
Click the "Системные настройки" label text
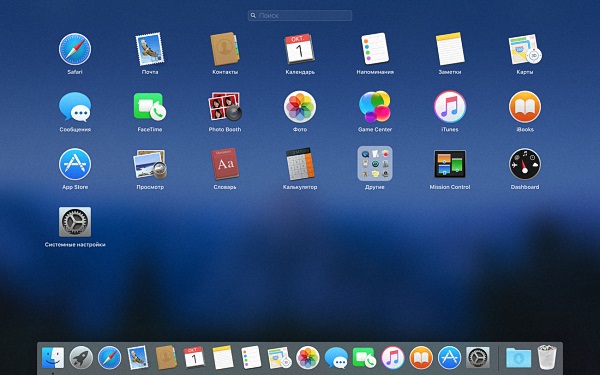click(x=75, y=245)
